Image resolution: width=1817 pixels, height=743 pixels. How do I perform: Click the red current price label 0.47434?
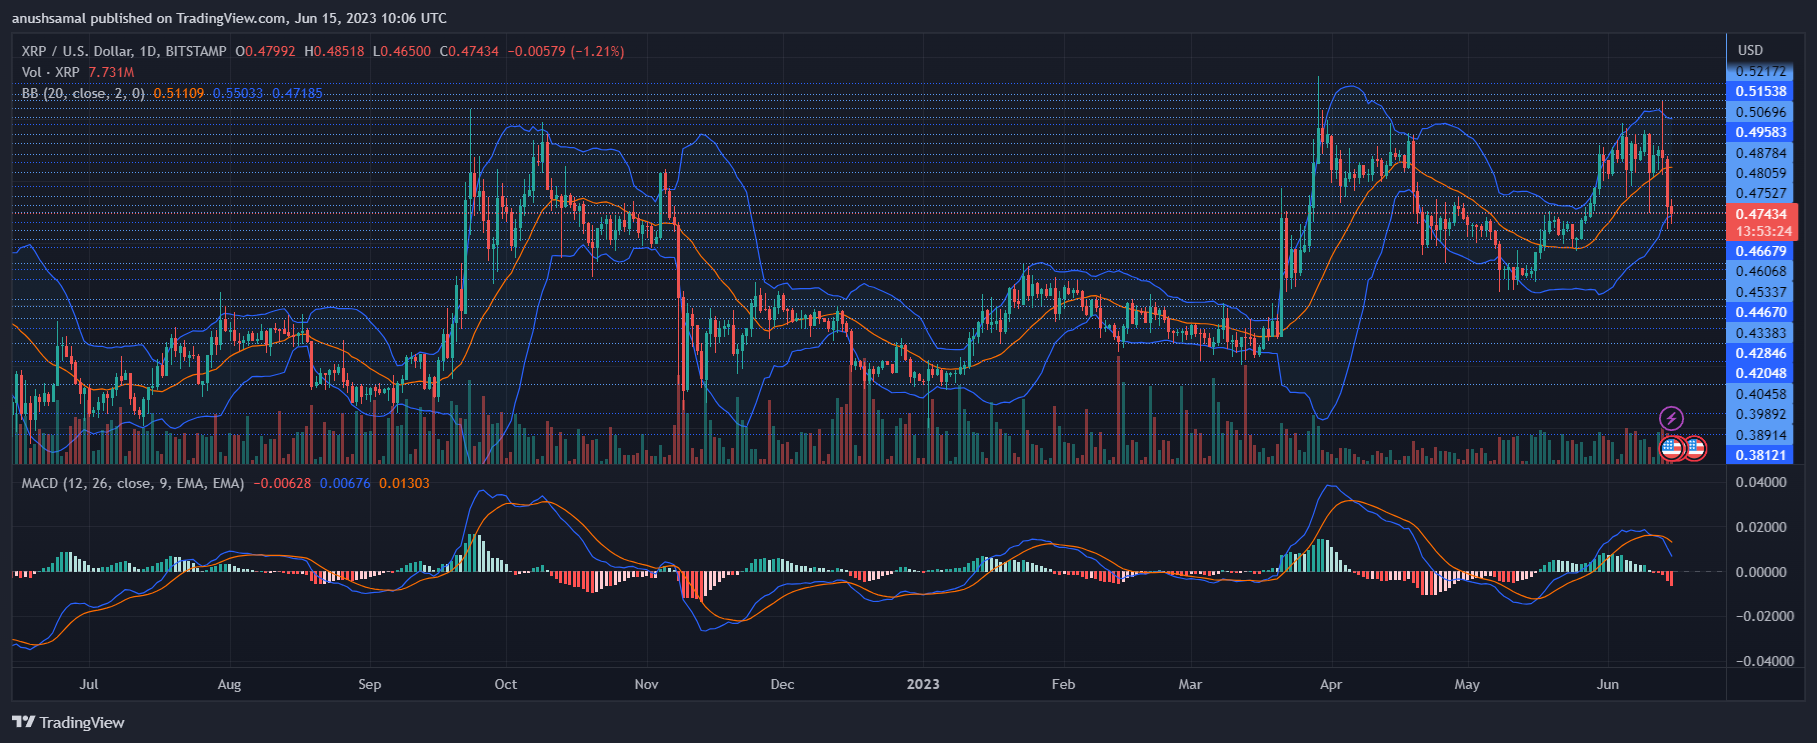click(1761, 214)
